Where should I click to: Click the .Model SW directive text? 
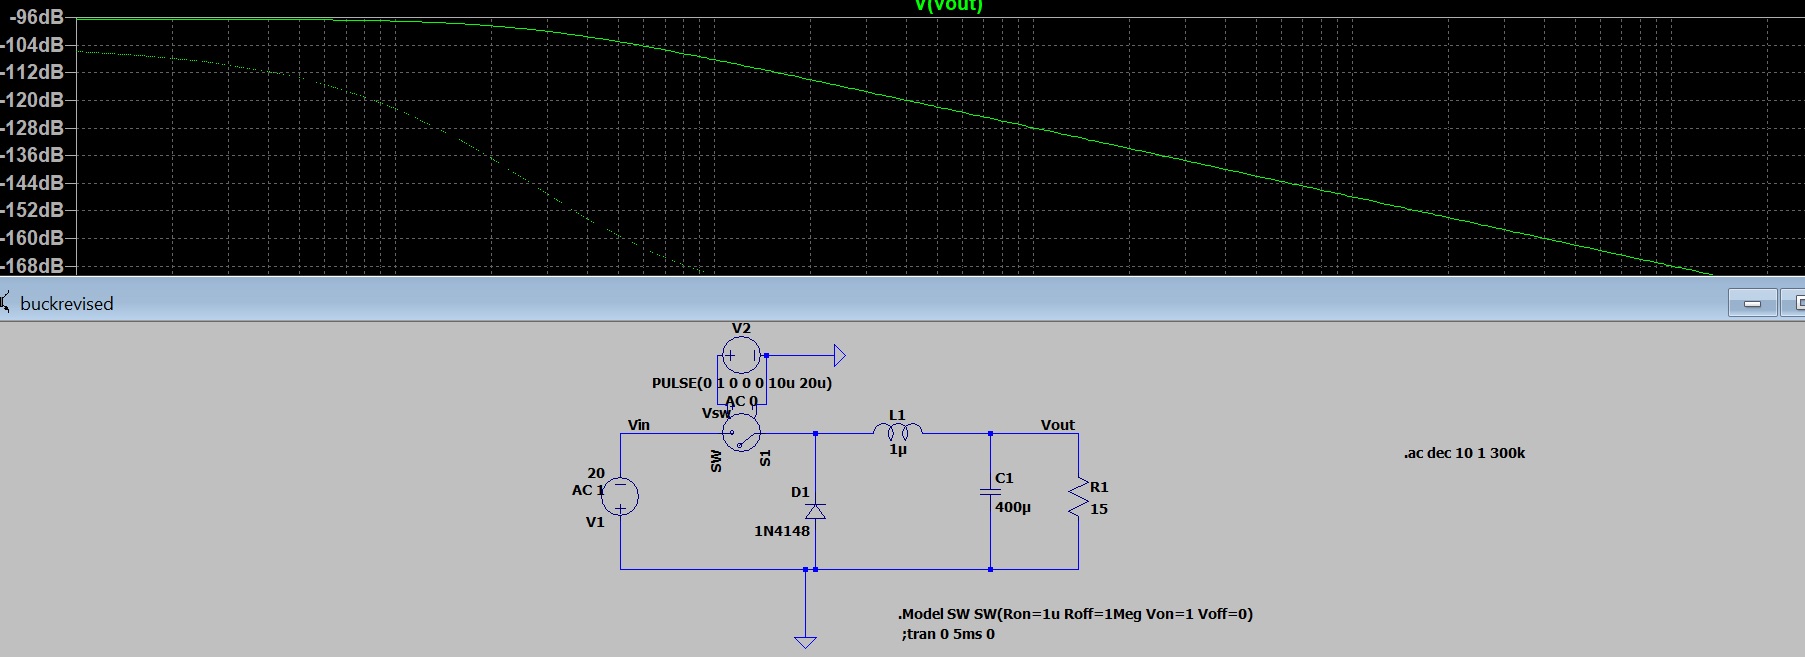tap(1075, 614)
